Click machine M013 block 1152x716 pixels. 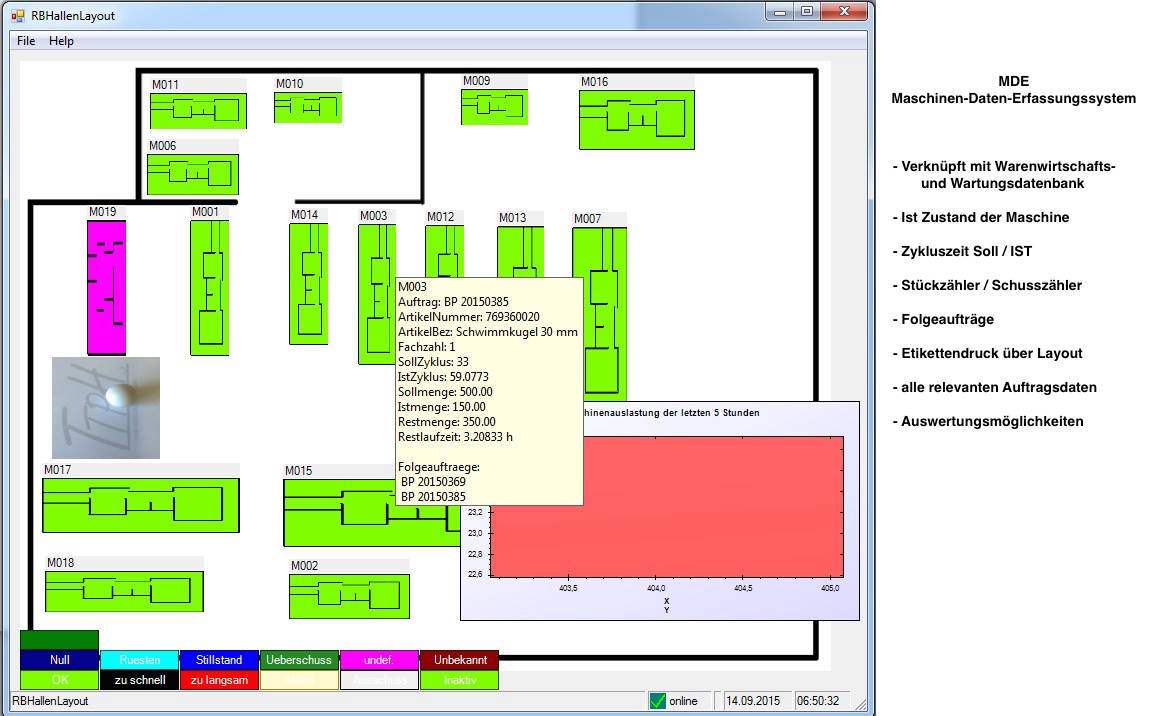coord(520,251)
